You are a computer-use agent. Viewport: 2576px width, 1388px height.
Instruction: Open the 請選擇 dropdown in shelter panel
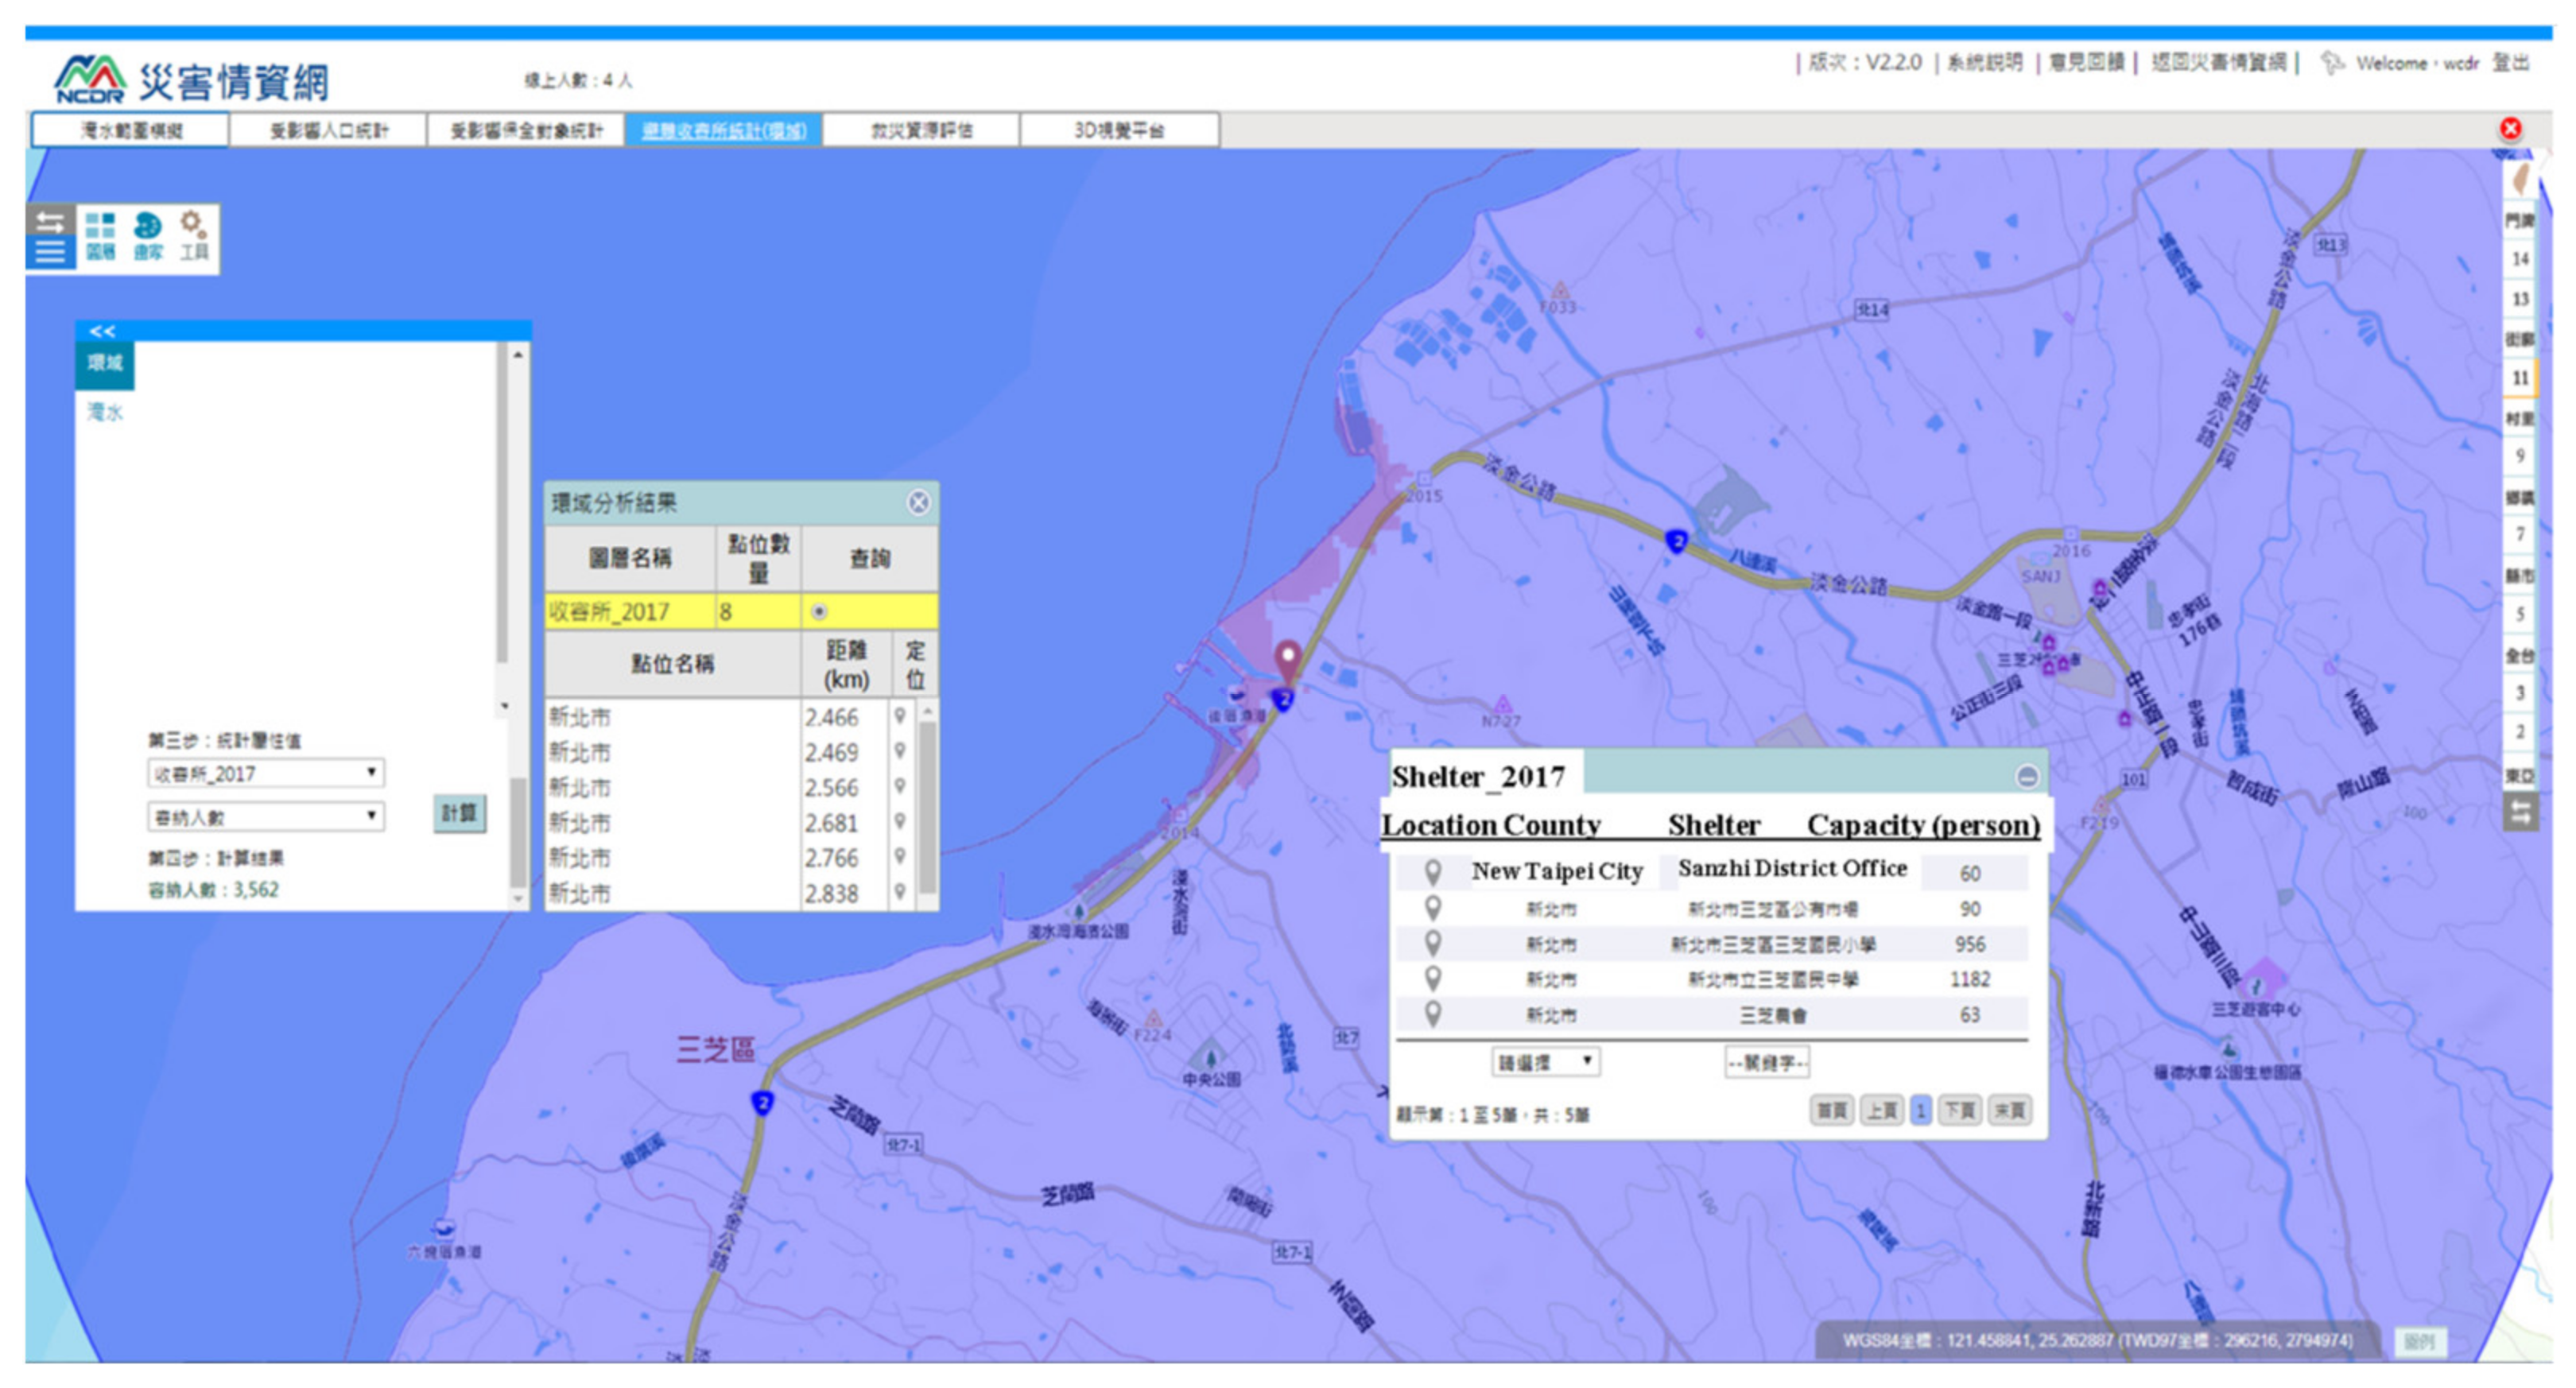1545,1062
